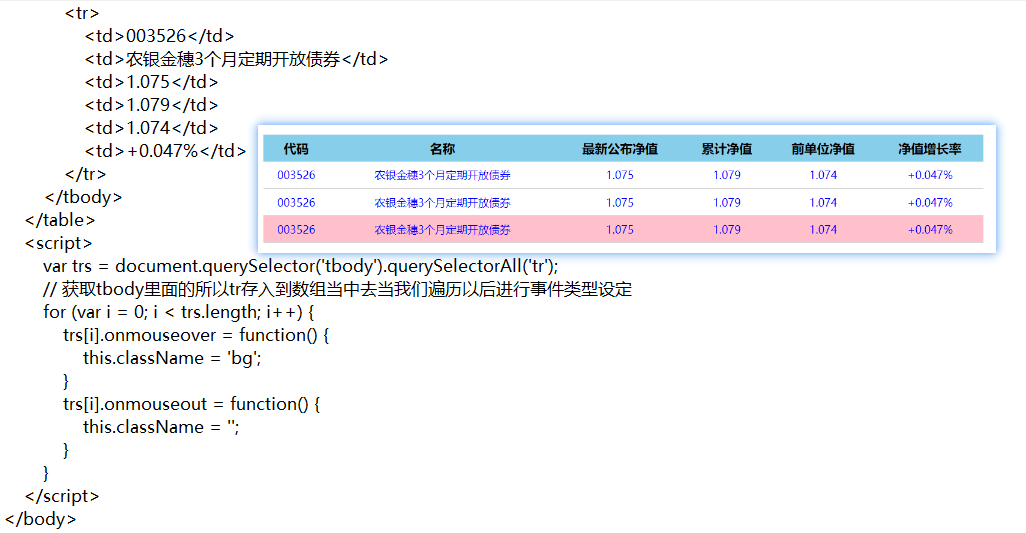Click the closing </table> tag line

point(60,220)
